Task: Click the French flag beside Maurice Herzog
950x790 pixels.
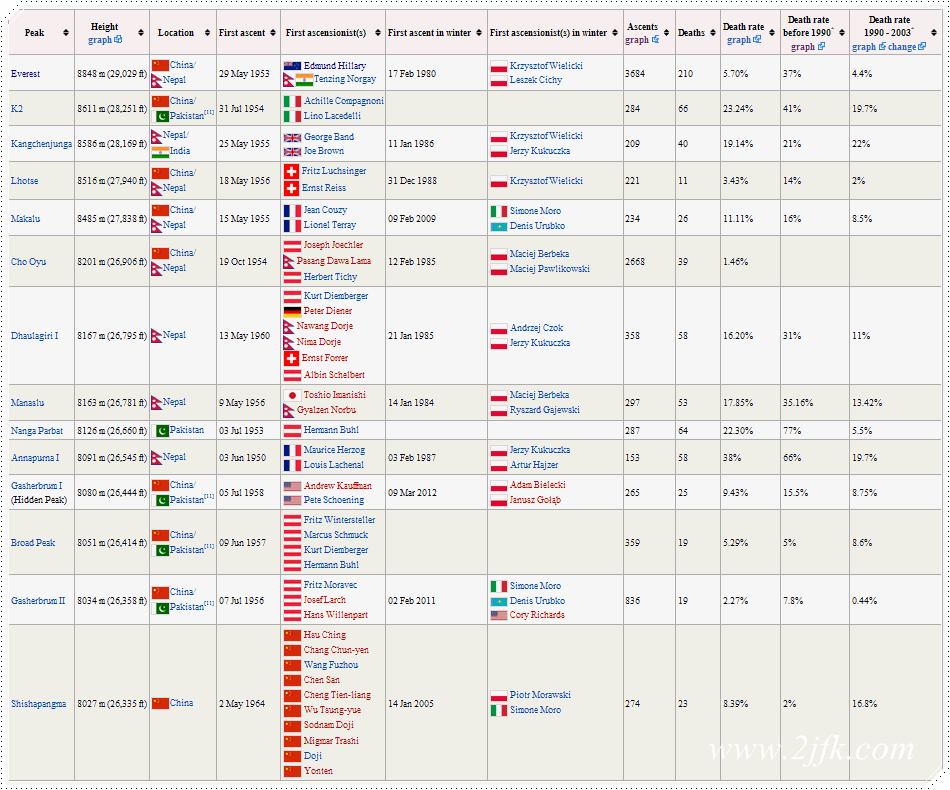Action: point(292,450)
